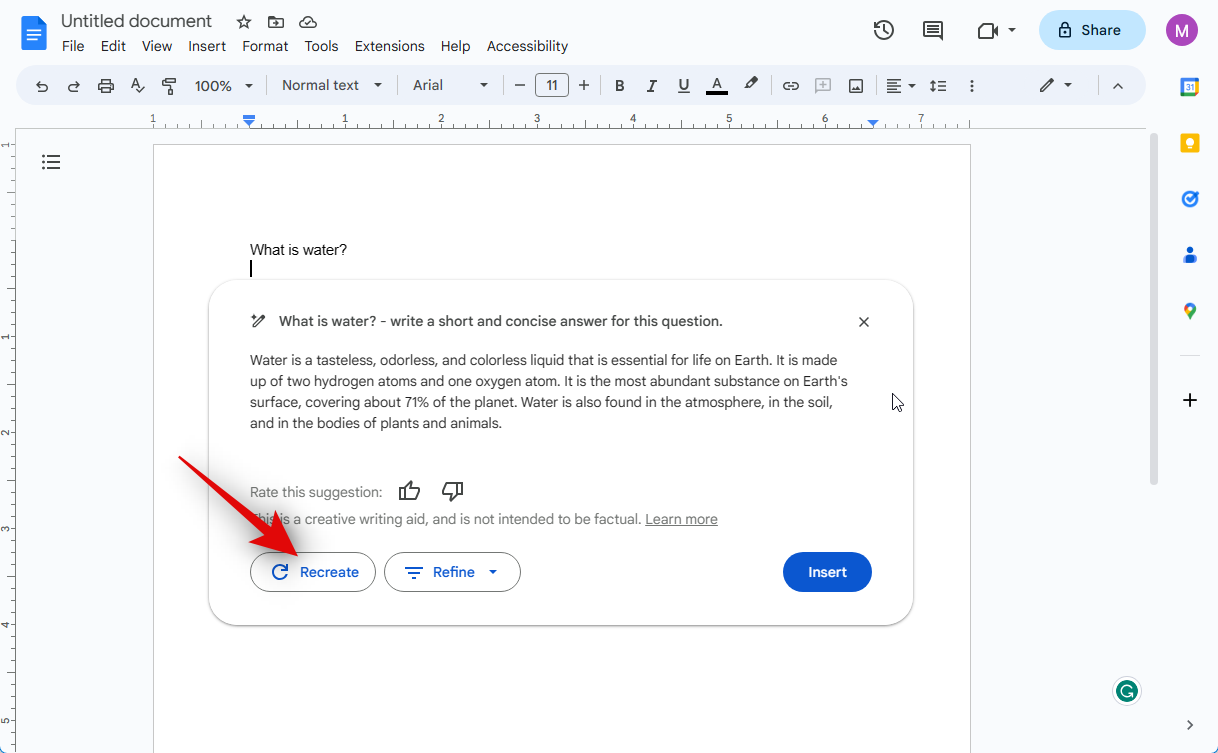Open the Extensions menu
The height and width of the screenshot is (753, 1218).
click(x=389, y=46)
